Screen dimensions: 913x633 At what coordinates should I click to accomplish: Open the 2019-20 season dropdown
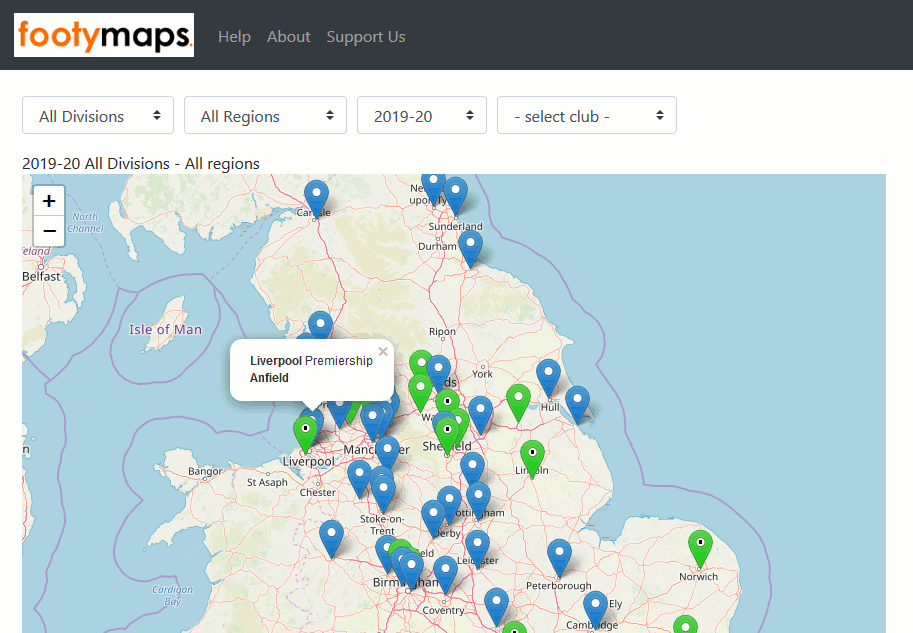[421, 116]
